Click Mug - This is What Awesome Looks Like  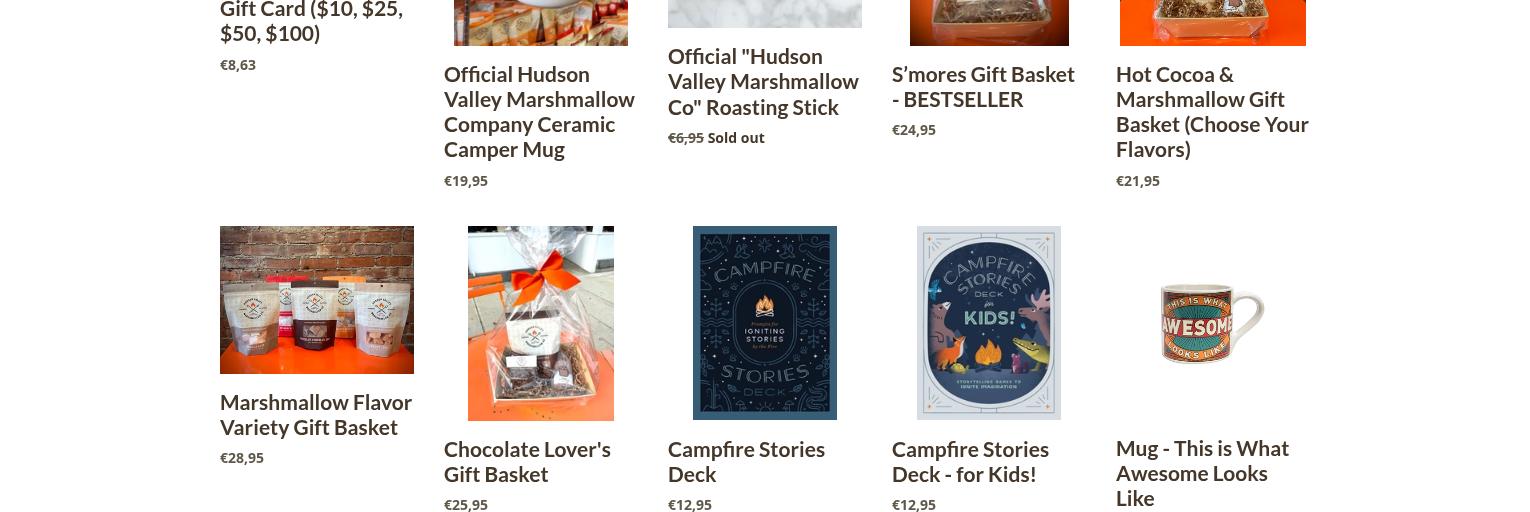tap(1203, 474)
